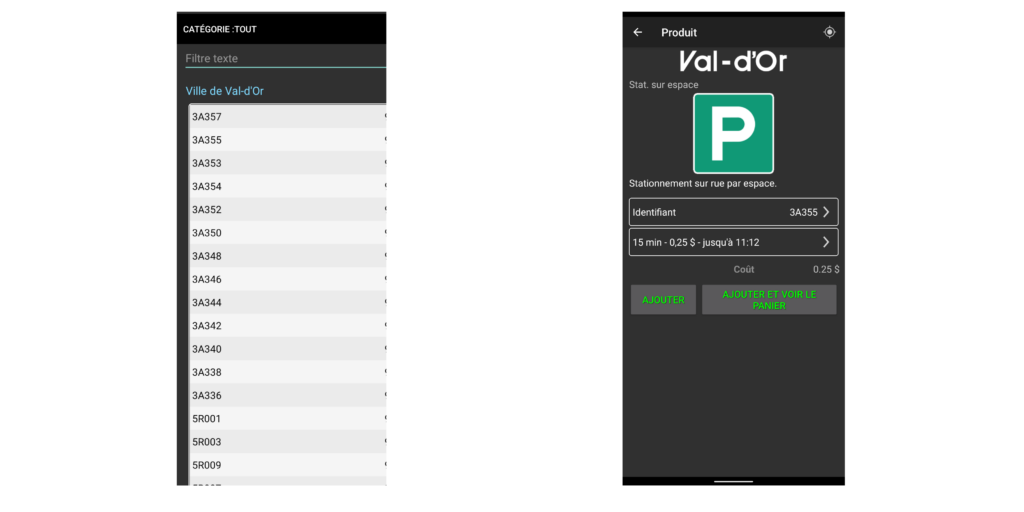This screenshot has width=1024, height=512.
Task: Tap the green P parking sign image
Action: (733, 133)
